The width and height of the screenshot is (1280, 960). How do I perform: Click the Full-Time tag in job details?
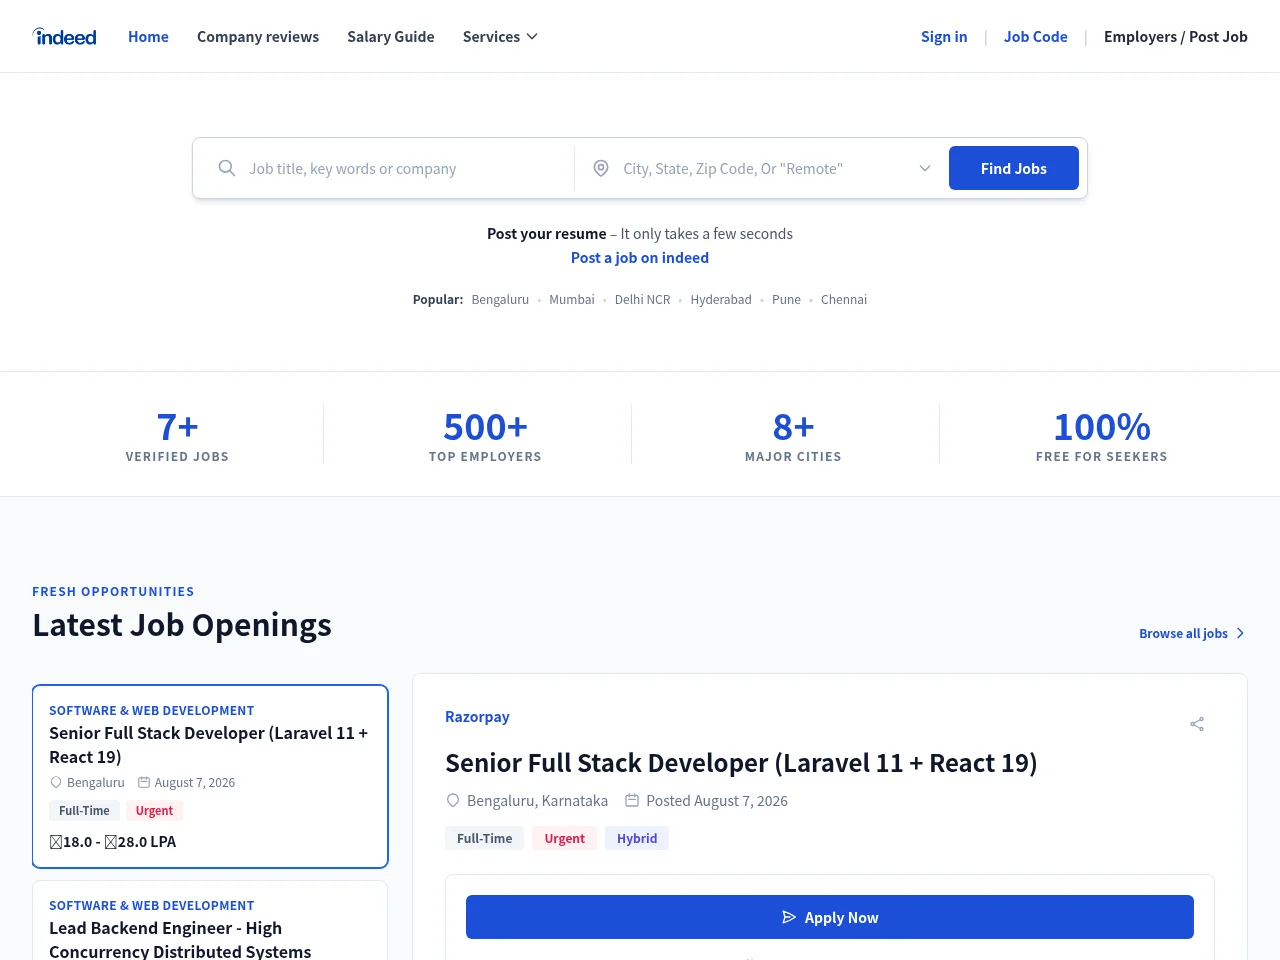click(x=484, y=838)
